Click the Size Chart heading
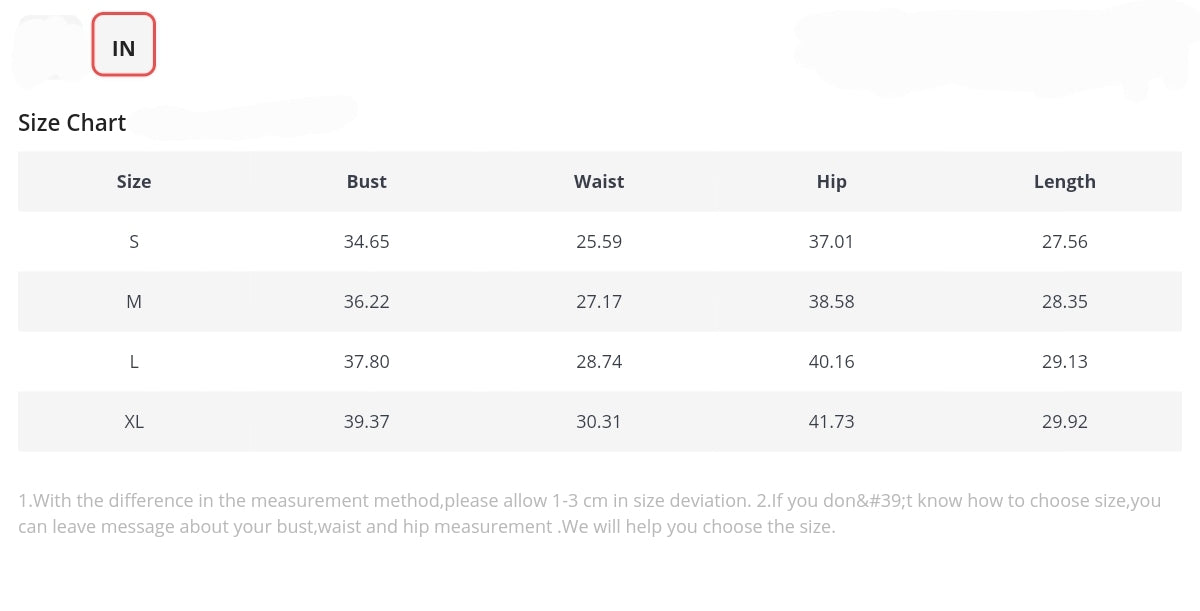Viewport: 1200px width, 611px height. coord(72,123)
